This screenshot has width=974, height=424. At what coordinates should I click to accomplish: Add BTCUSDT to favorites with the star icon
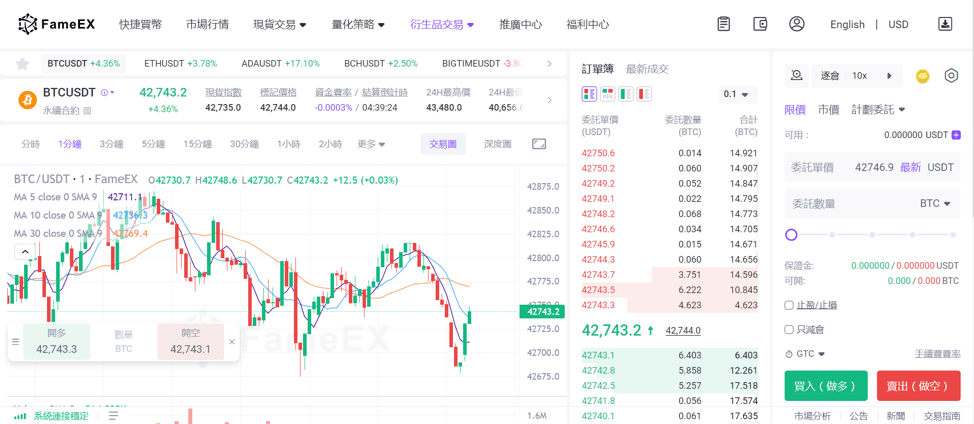22,64
